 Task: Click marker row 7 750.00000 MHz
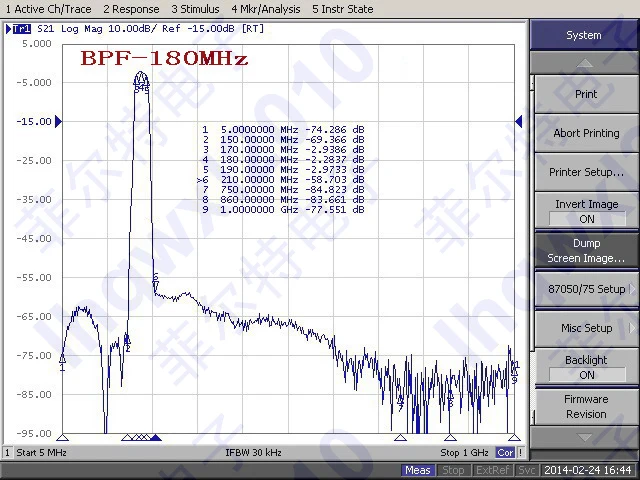pos(283,190)
